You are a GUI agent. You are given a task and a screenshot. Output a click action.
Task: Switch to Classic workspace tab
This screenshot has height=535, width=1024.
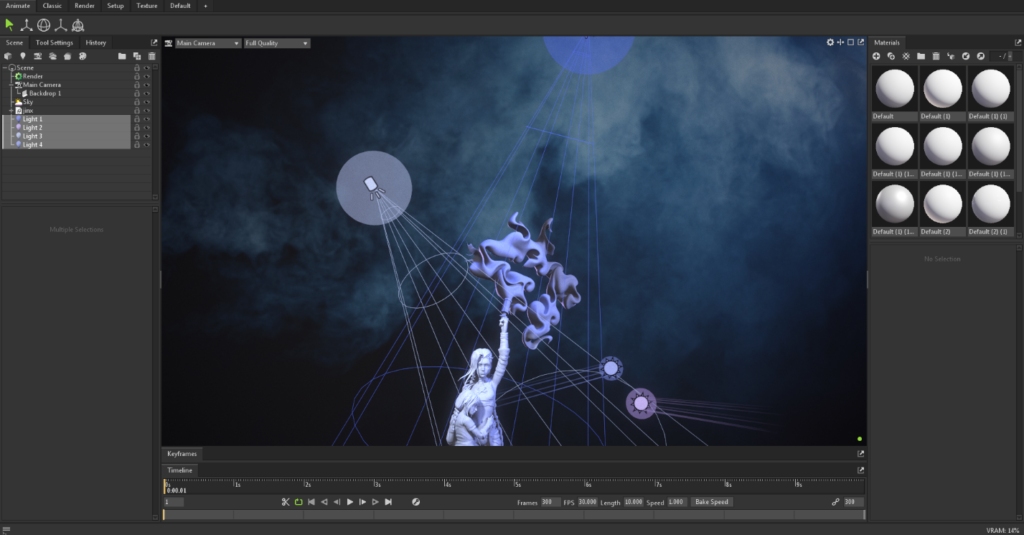click(52, 6)
